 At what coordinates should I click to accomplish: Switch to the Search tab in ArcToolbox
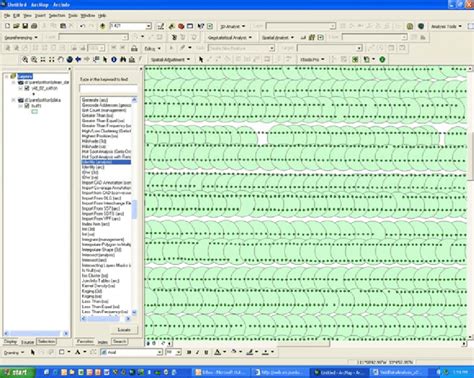[119, 341]
